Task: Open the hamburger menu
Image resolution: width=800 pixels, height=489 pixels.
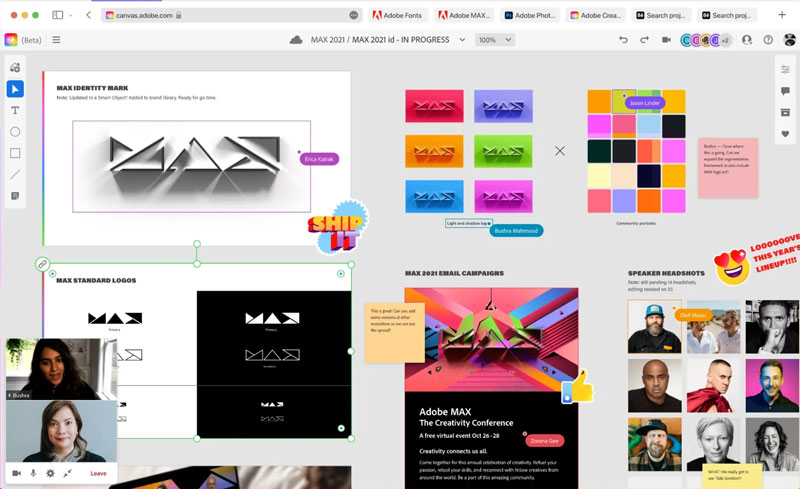Action: 56,40
